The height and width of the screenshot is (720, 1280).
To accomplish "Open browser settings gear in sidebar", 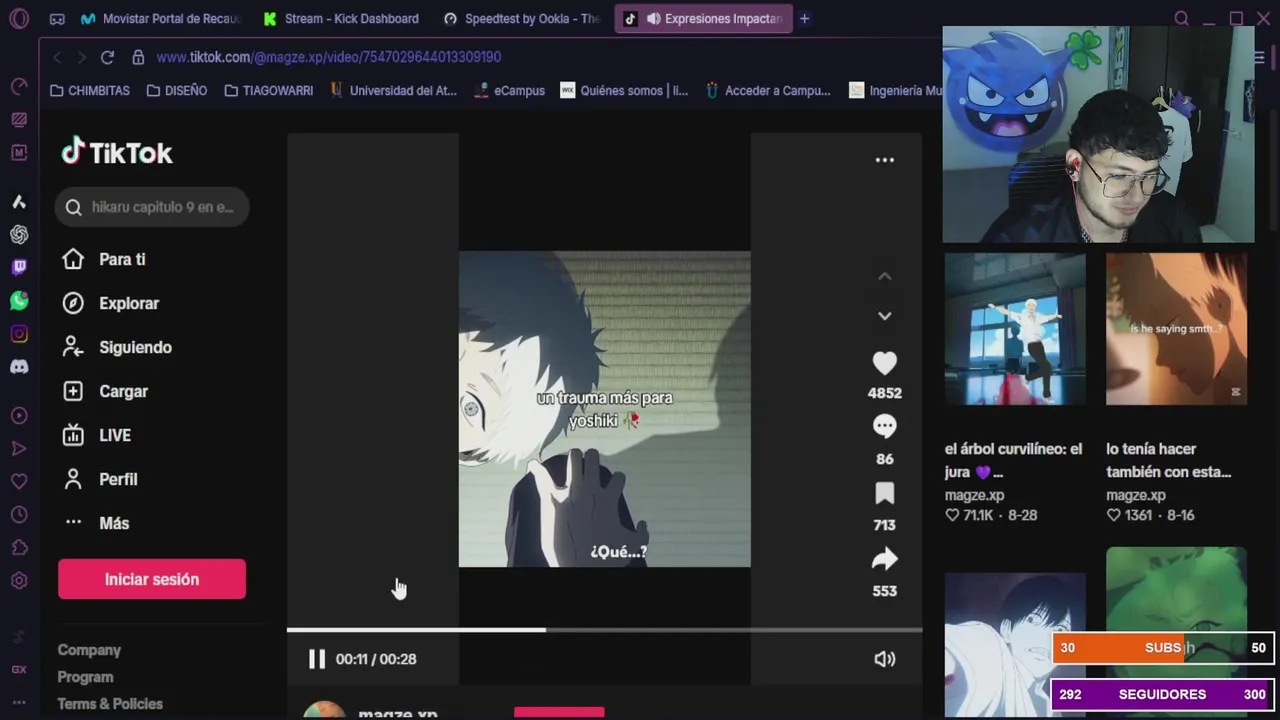I will (x=19, y=581).
